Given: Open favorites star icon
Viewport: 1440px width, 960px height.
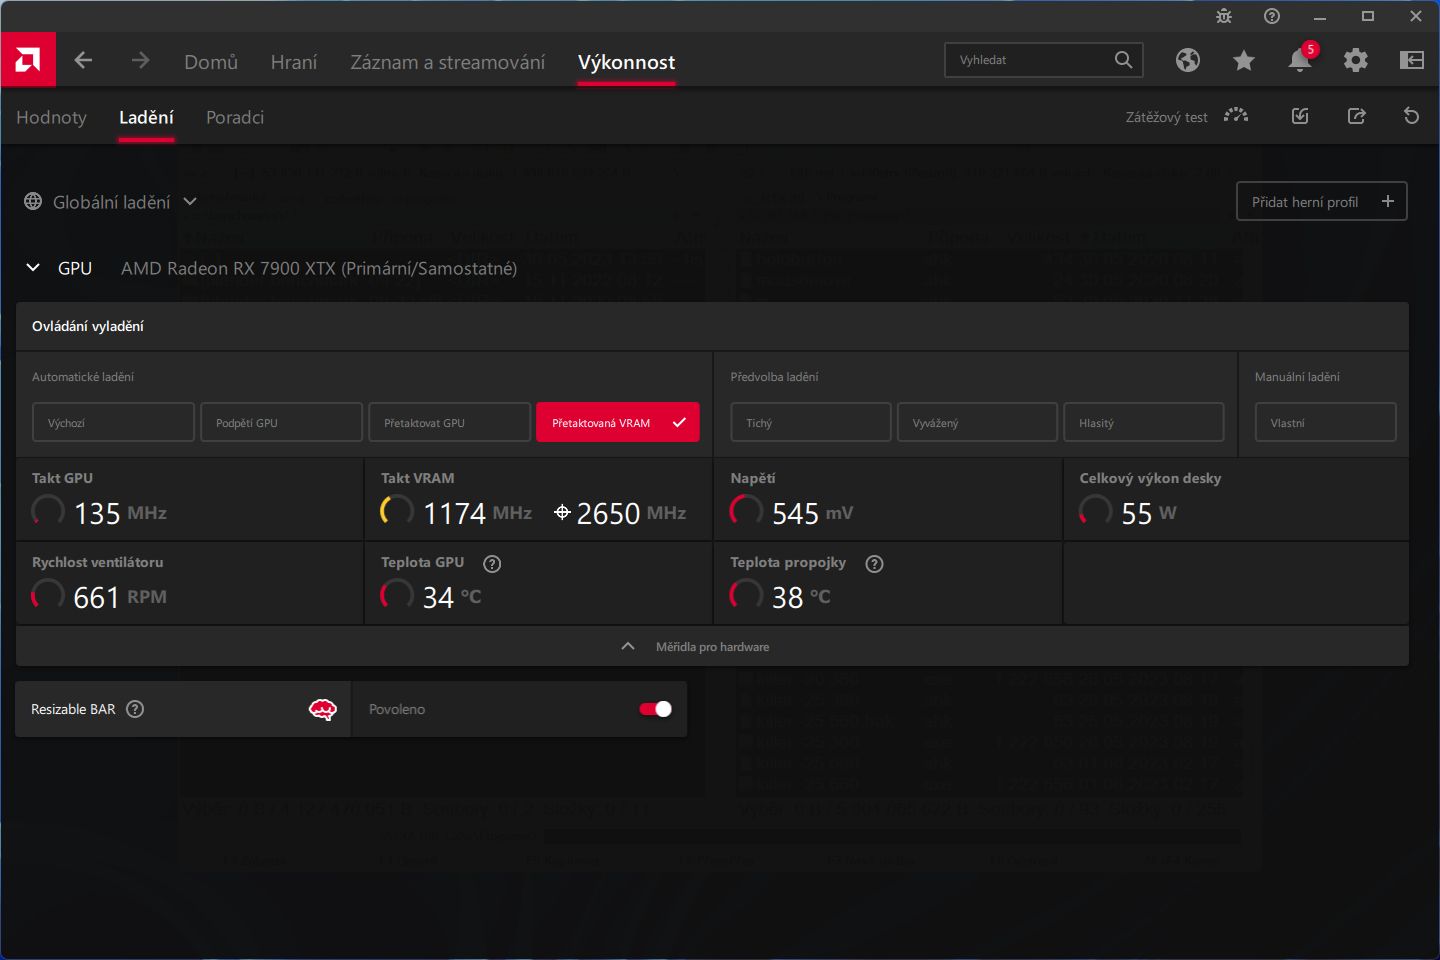Looking at the screenshot, I should [x=1244, y=60].
